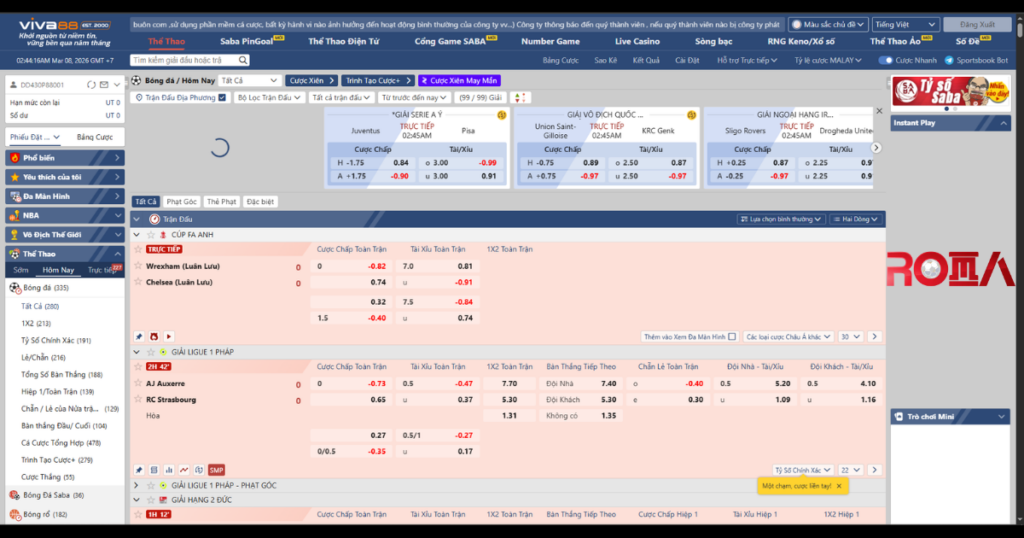
Task: Open the Màu sắc chủ đề theme color picker
Action: point(827,24)
